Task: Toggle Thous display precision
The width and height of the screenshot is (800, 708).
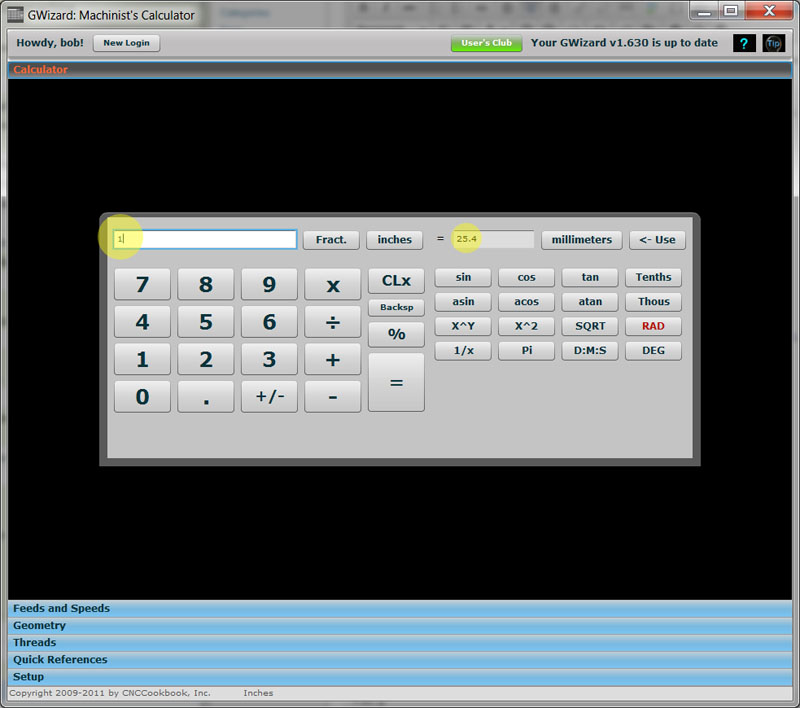Action: pyautogui.click(x=653, y=302)
